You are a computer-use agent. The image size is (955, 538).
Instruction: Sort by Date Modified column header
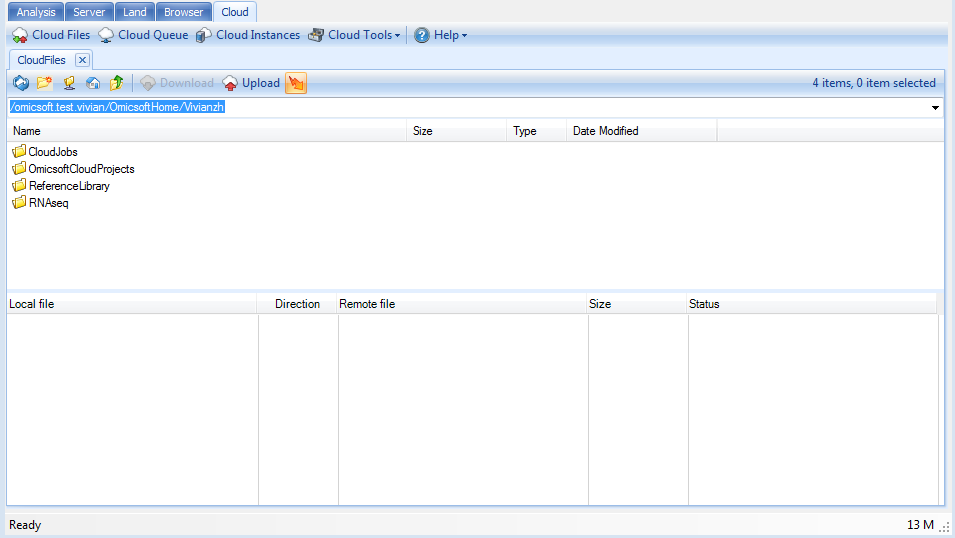coord(641,131)
